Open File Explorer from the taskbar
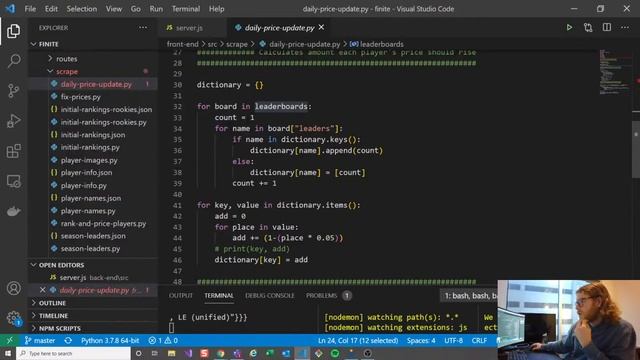This screenshot has height=360, width=640. click(171, 353)
